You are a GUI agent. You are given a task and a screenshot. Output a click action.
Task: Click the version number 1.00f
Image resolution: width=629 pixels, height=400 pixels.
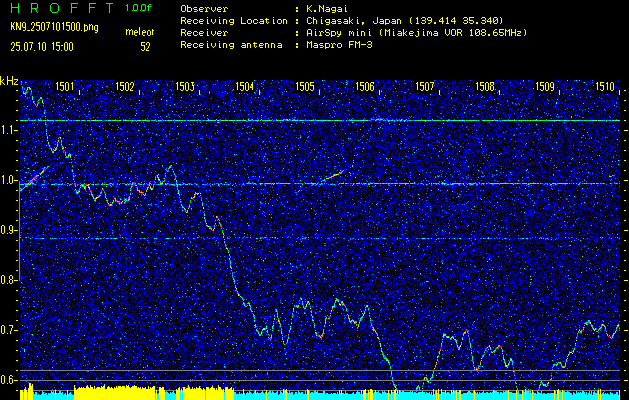point(138,8)
